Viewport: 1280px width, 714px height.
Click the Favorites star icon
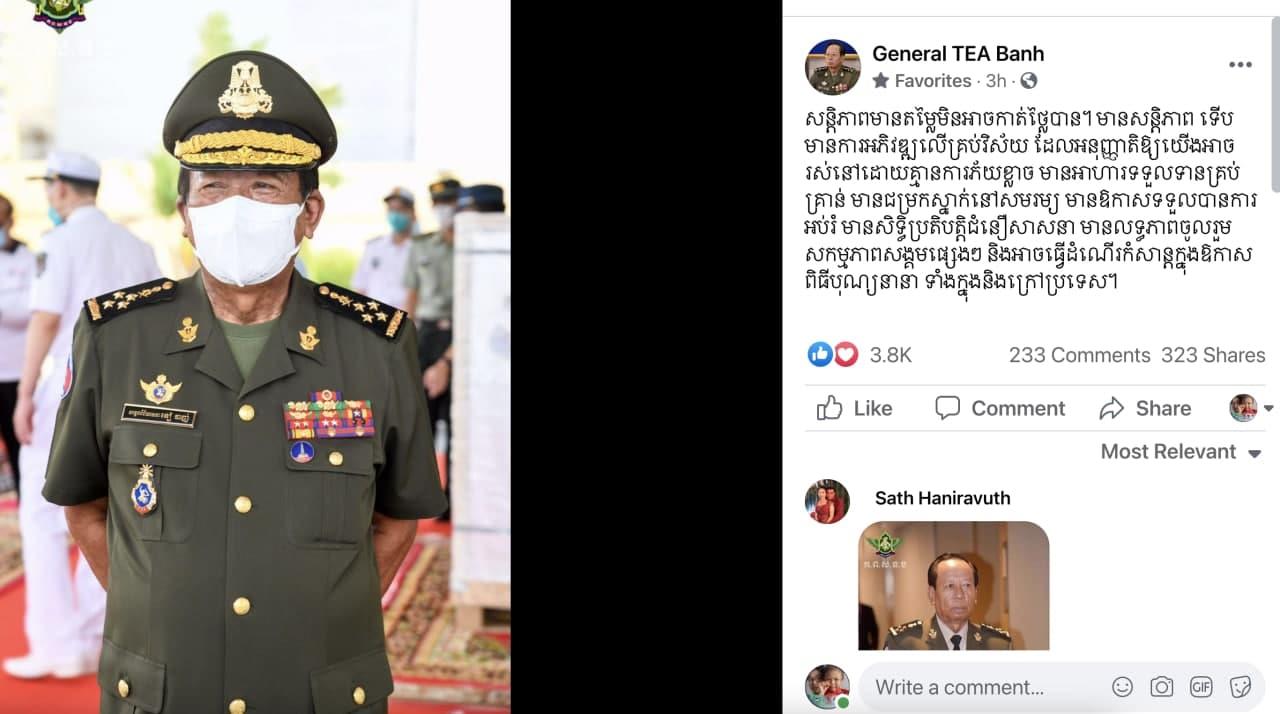click(880, 80)
